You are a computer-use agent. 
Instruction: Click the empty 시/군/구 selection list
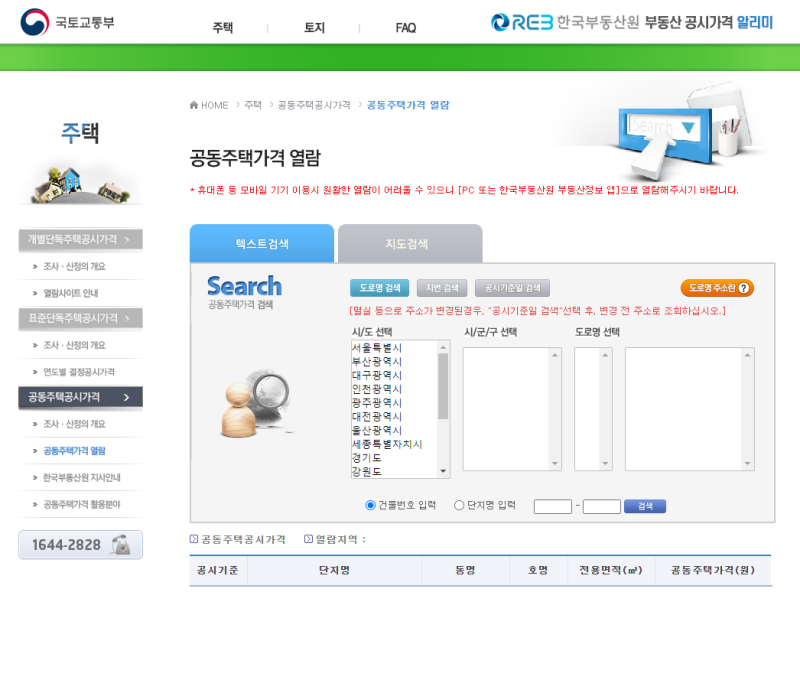click(x=512, y=409)
